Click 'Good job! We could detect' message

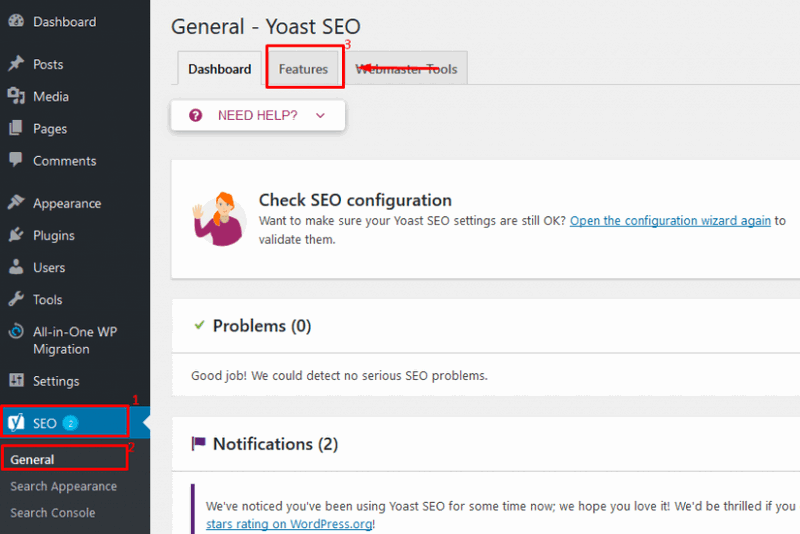[x=339, y=375]
